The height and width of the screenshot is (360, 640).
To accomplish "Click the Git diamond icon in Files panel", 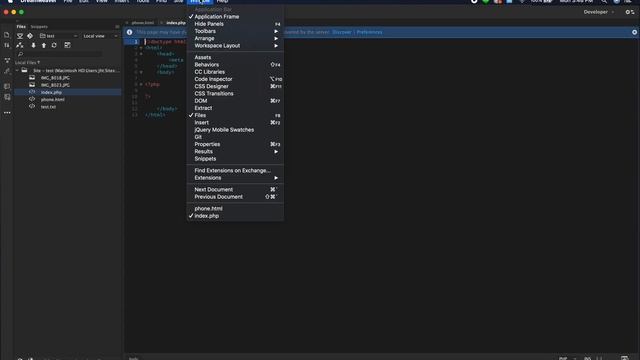I will click(x=30, y=36).
